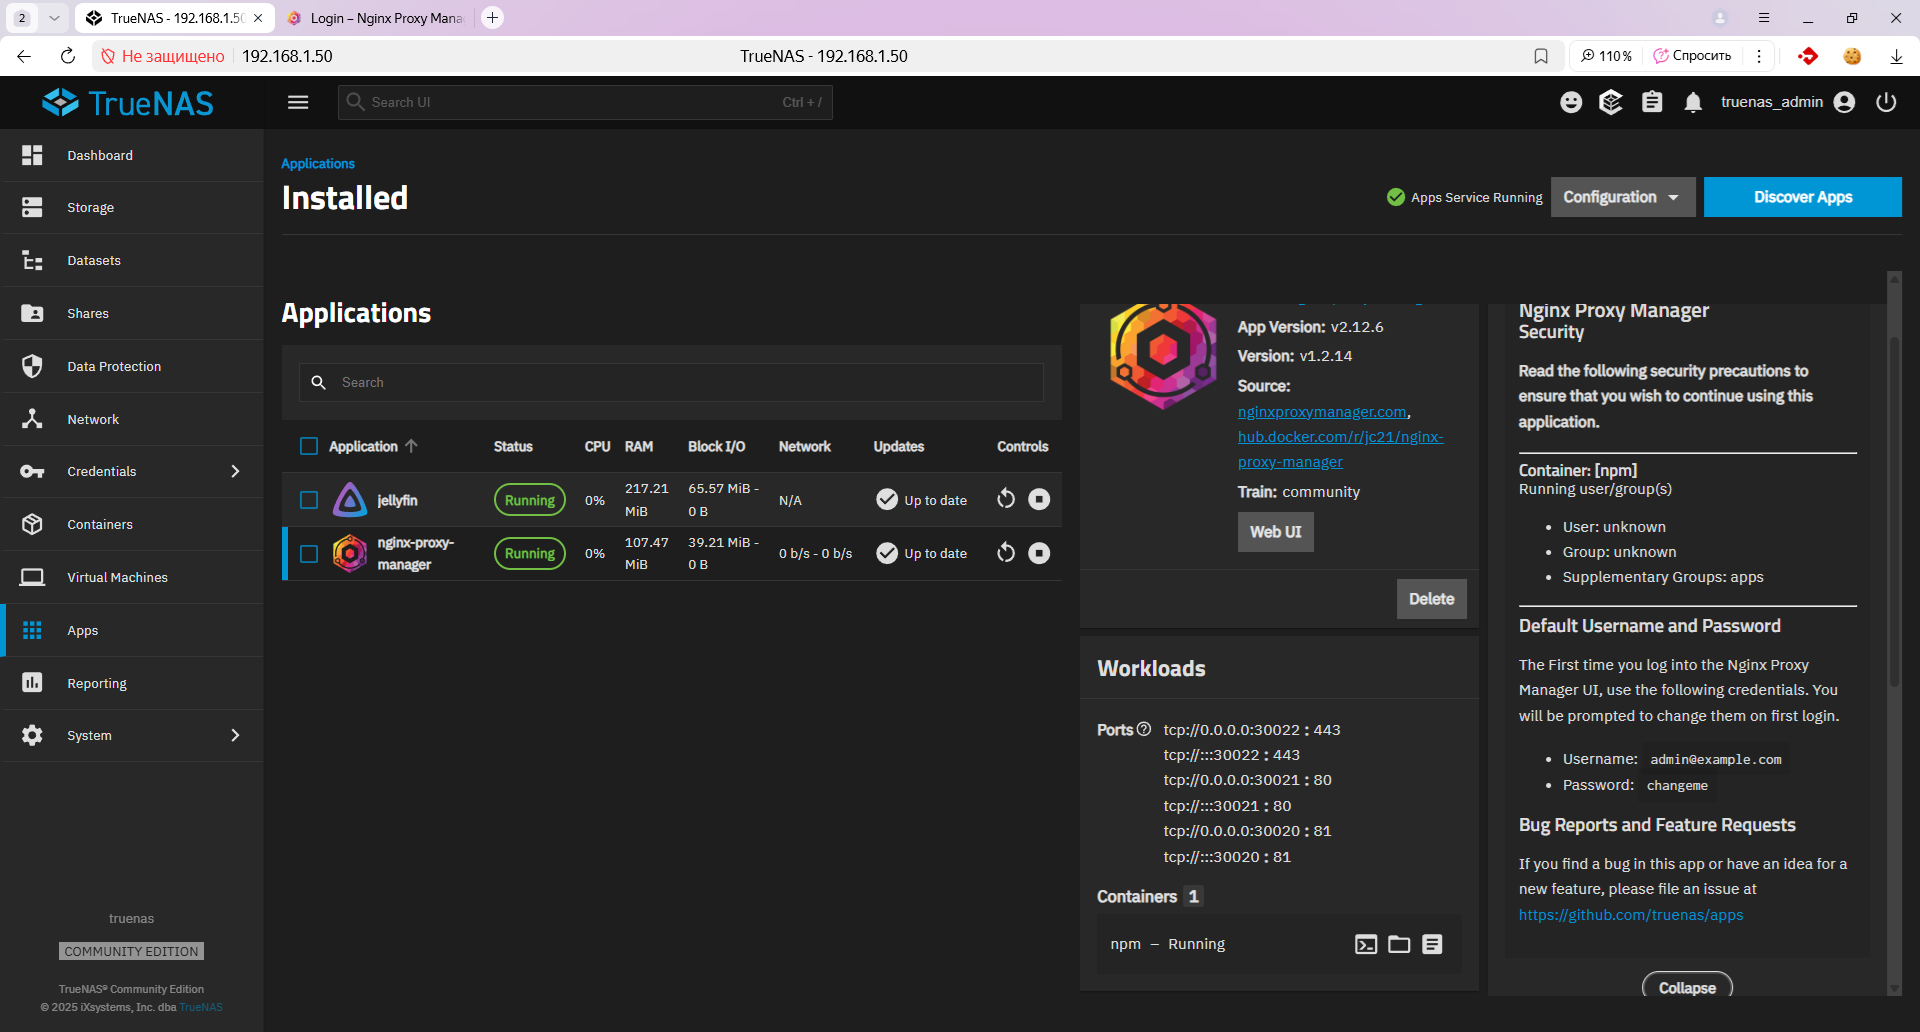This screenshot has height=1032, width=1920.
Task: Open the jobs clipboard icon
Action: [1652, 102]
